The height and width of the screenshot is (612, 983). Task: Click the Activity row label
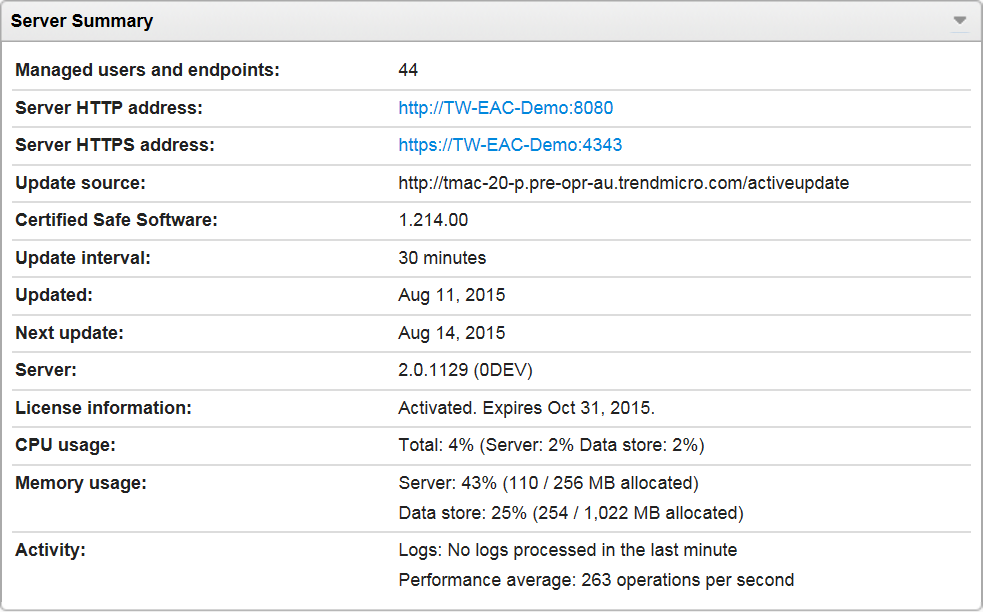50,550
